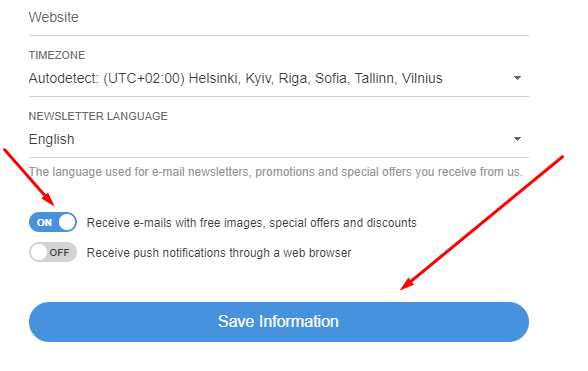
Task: Click the white knob of the OFF switch
Action: tap(39, 252)
